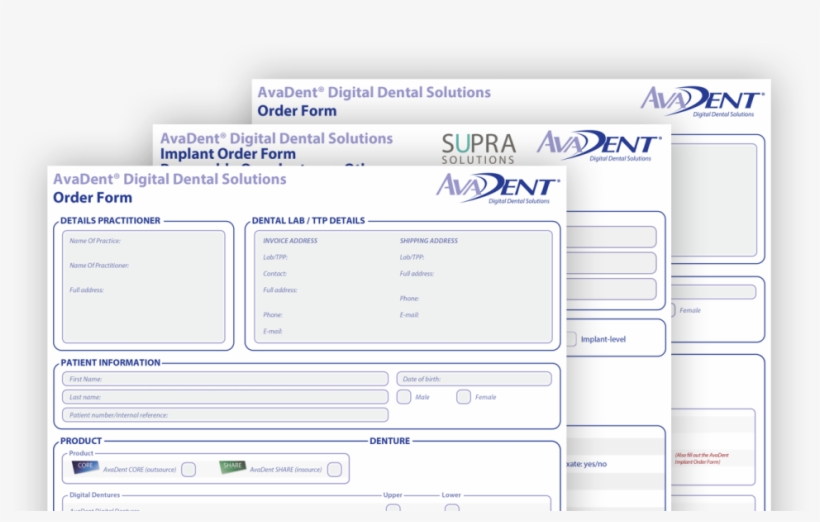Click the Phone label under Shipping Address

409,298
